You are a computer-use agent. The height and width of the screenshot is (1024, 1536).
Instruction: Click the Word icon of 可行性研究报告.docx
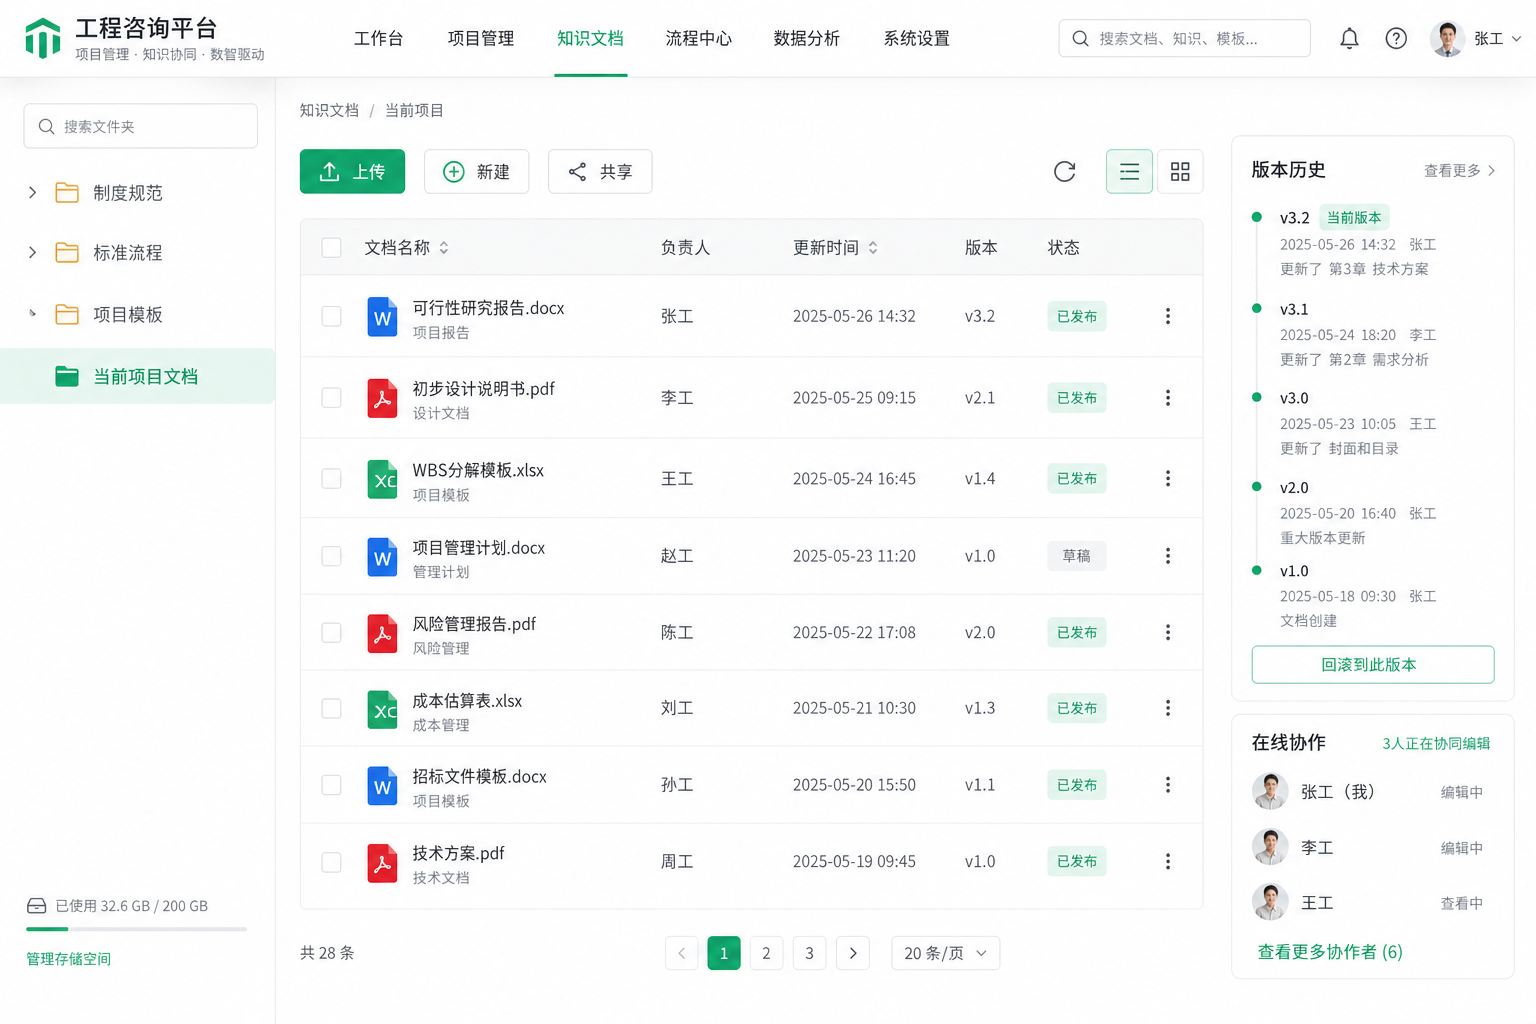(382, 316)
